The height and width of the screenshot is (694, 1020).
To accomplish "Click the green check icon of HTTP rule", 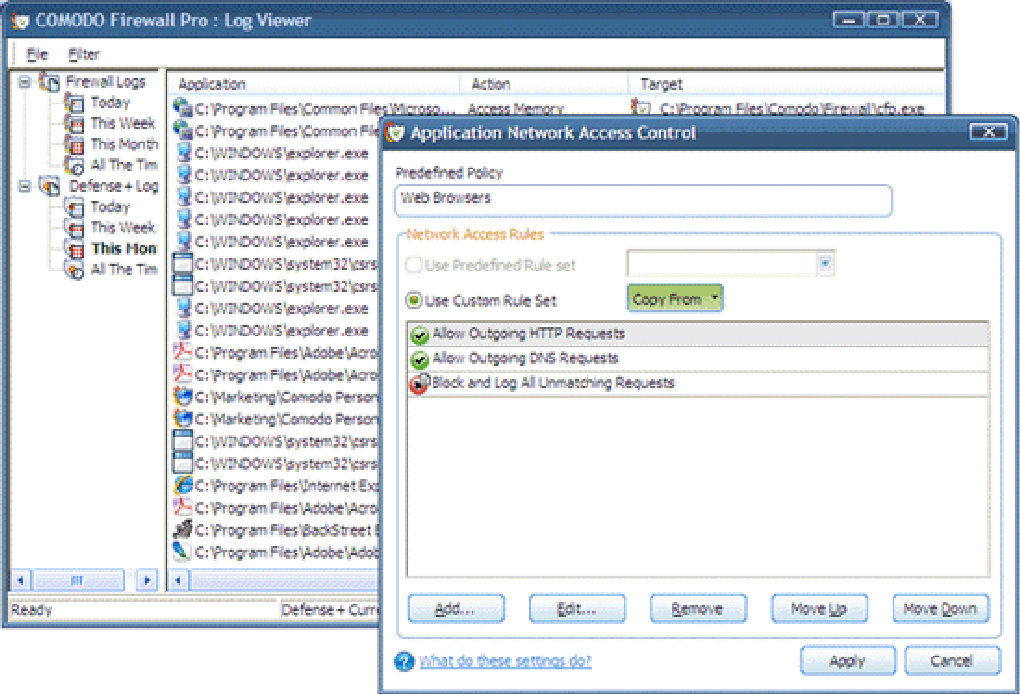I will click(420, 335).
